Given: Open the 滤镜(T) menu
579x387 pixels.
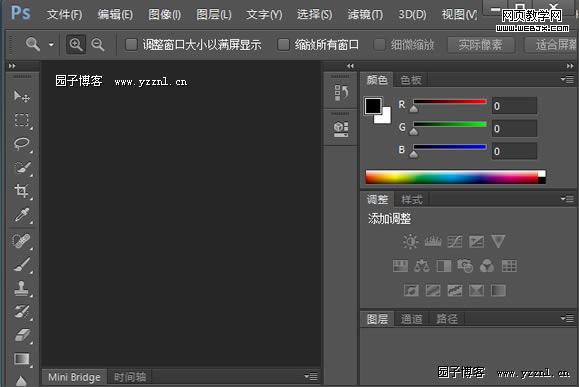Looking at the screenshot, I should [x=365, y=15].
